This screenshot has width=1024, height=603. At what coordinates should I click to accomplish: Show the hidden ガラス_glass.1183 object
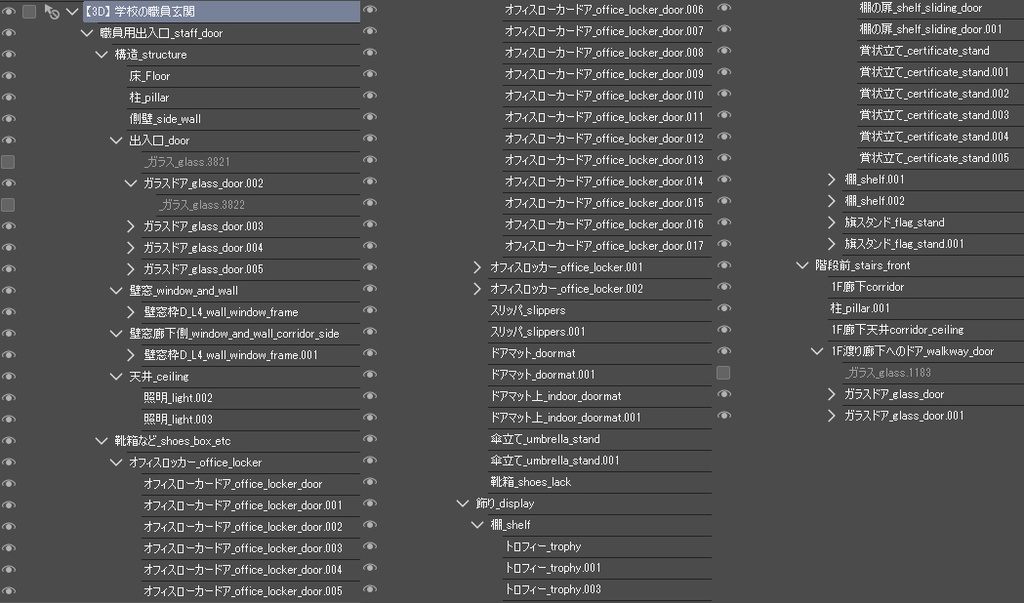[x=724, y=372]
